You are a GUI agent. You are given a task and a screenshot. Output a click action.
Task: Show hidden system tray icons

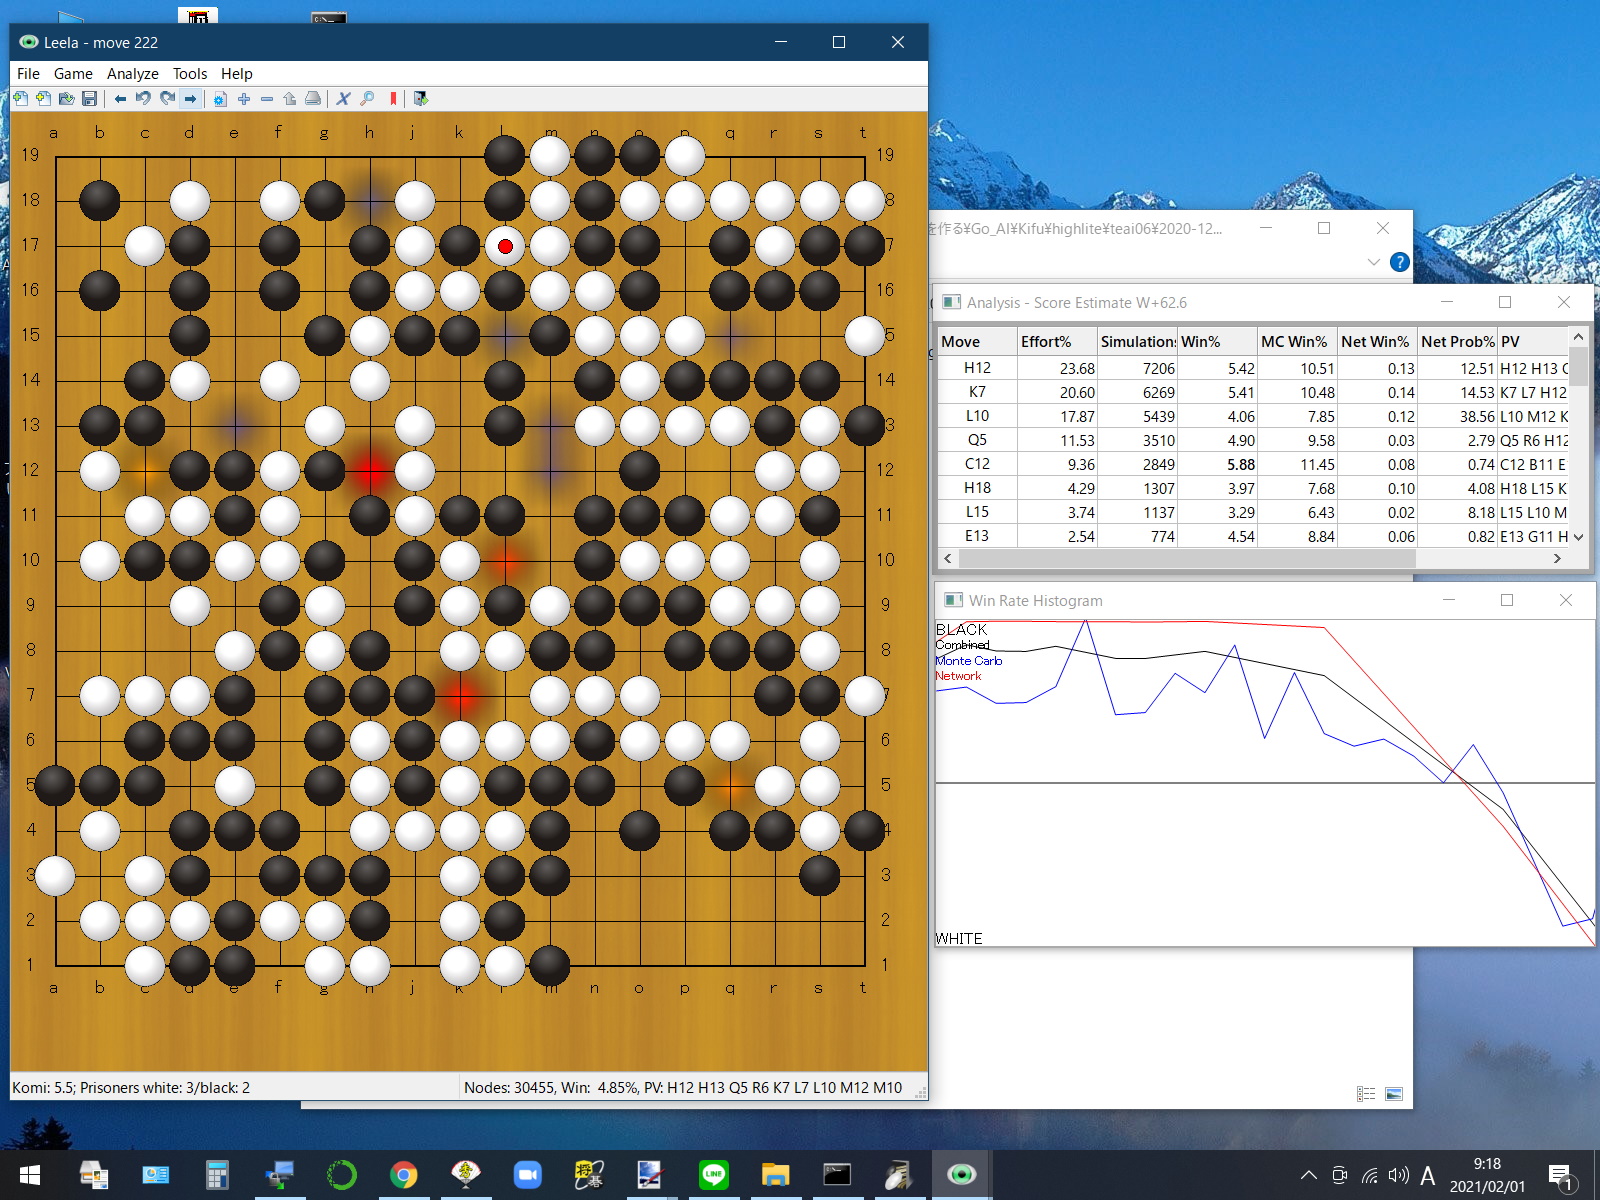(1308, 1175)
